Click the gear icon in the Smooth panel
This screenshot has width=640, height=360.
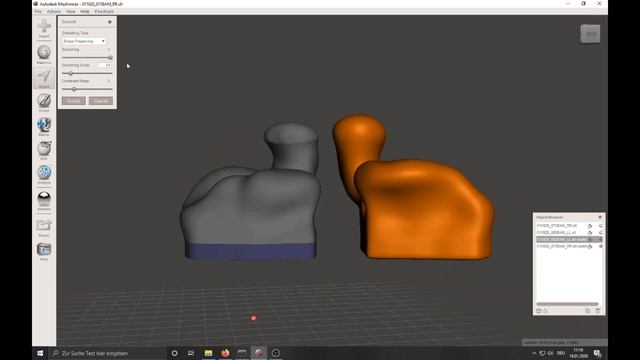110,22
